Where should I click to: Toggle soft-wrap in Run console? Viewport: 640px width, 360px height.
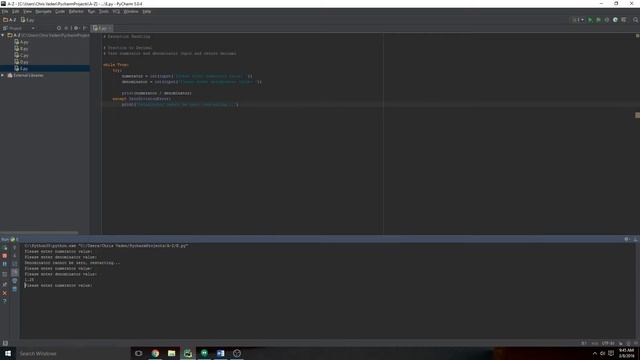pos(15,264)
